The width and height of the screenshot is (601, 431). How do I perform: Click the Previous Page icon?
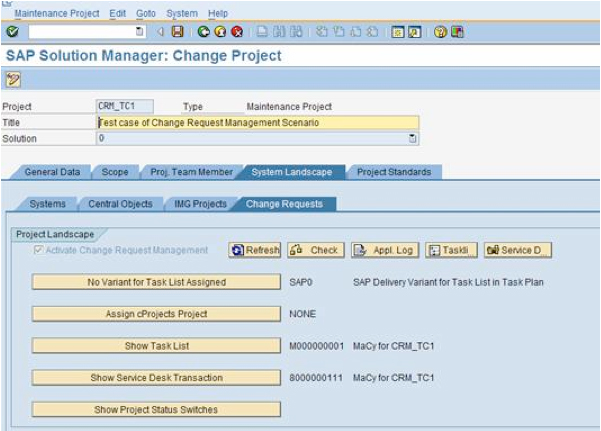pyautogui.click(x=339, y=31)
